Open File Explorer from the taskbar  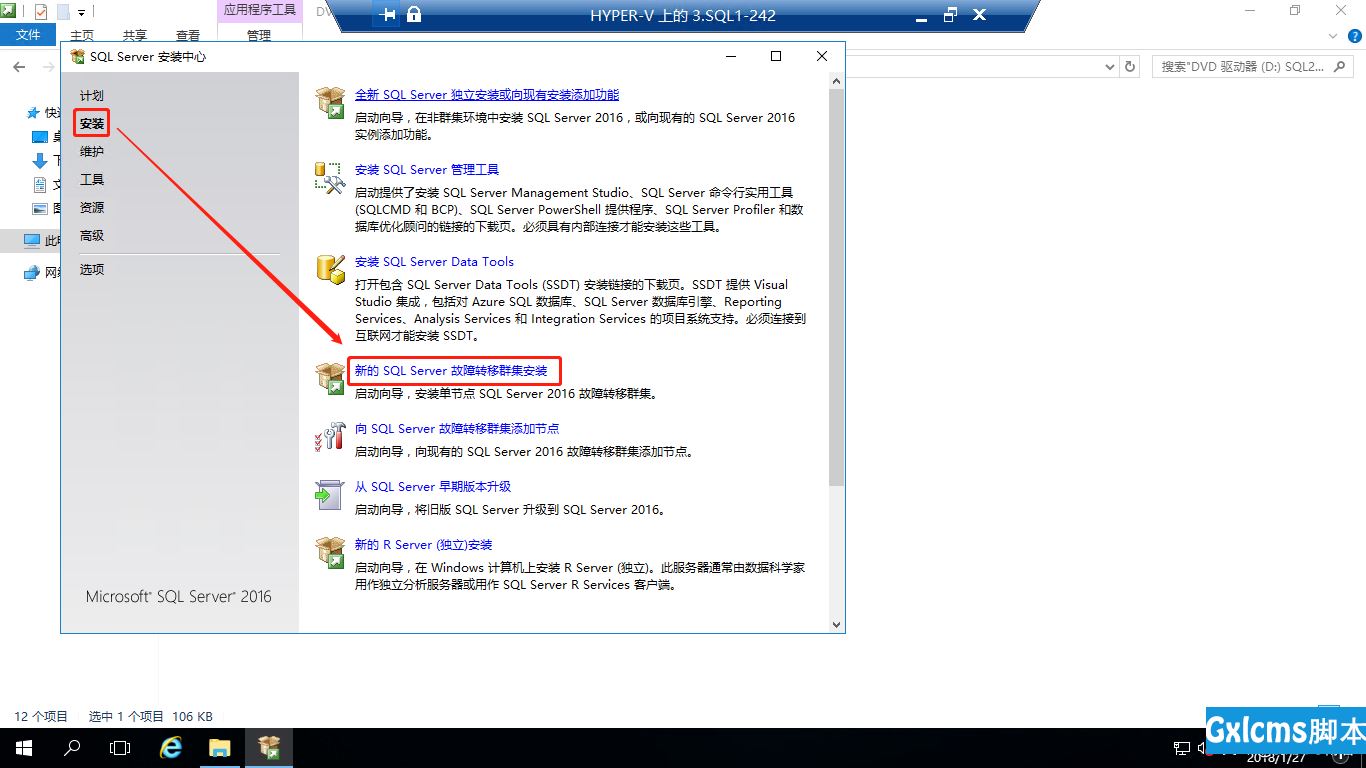(x=219, y=748)
